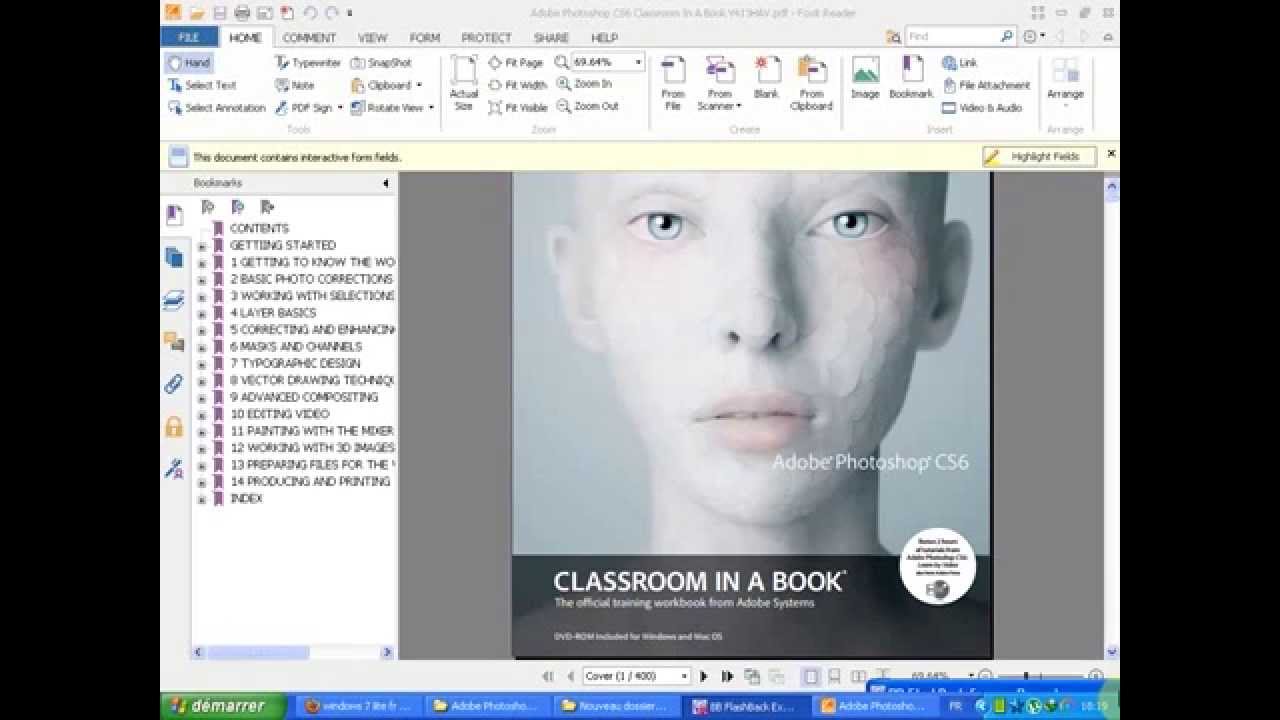1280x720 pixels.
Task: Take a SnapShot of the page
Action: click(x=381, y=62)
